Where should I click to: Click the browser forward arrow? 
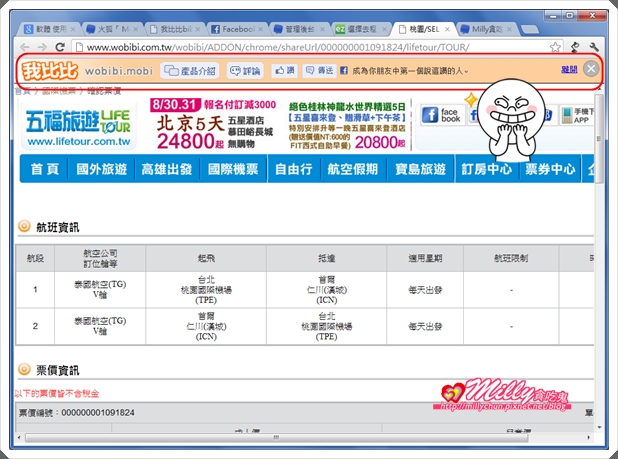click(42, 47)
